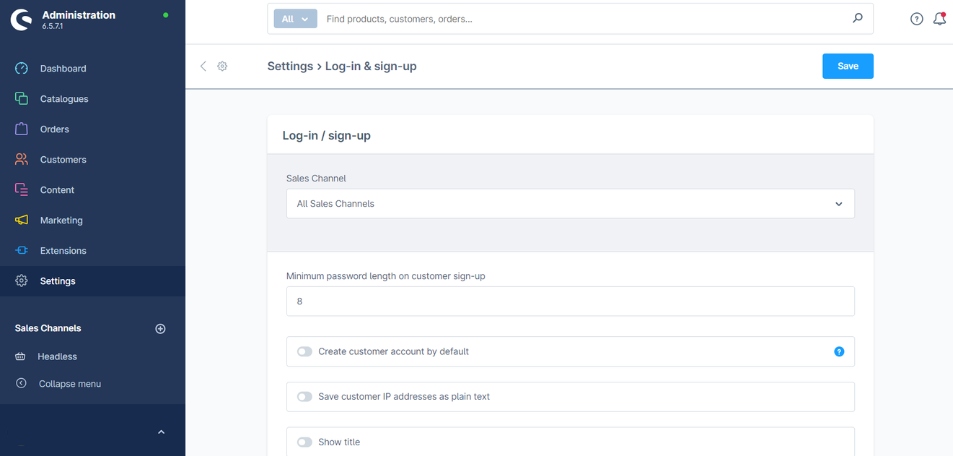
Task: Go to Dashboard in the sidebar
Action: pos(63,69)
